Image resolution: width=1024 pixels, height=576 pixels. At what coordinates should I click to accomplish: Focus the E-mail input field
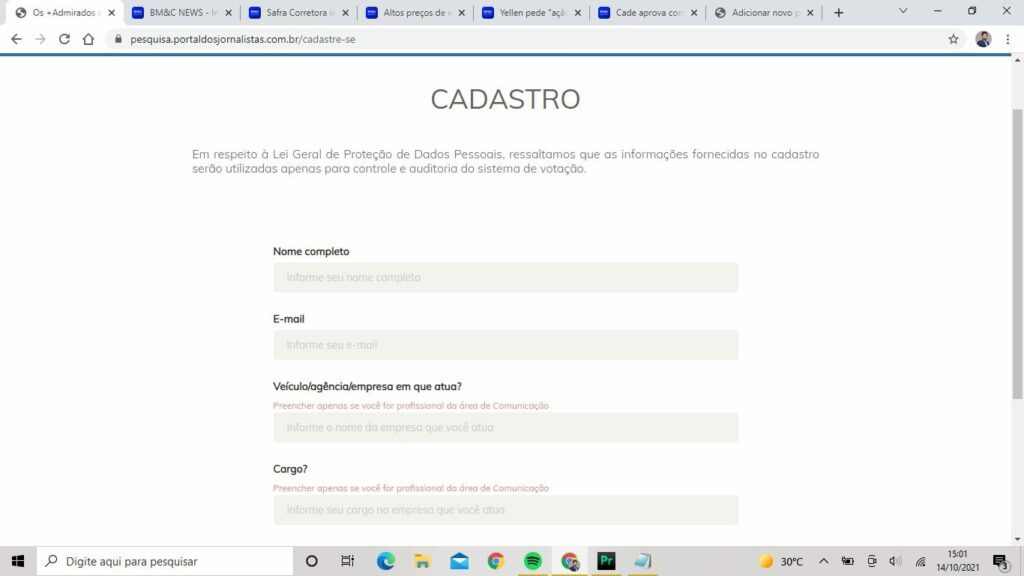click(x=505, y=345)
